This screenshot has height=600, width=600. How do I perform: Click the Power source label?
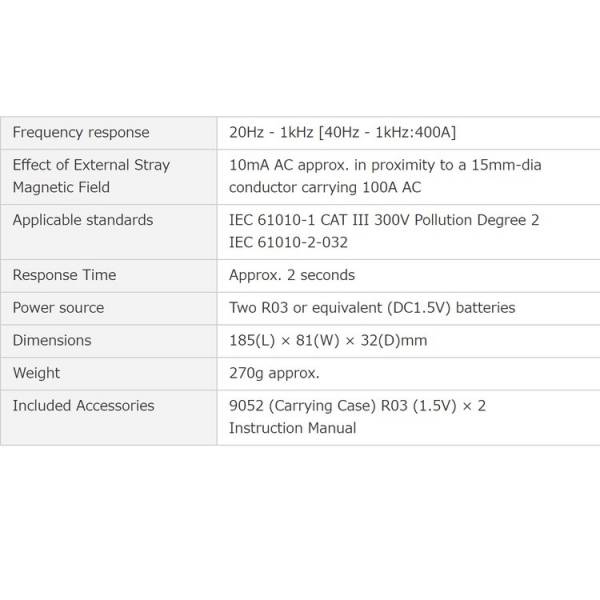58,308
